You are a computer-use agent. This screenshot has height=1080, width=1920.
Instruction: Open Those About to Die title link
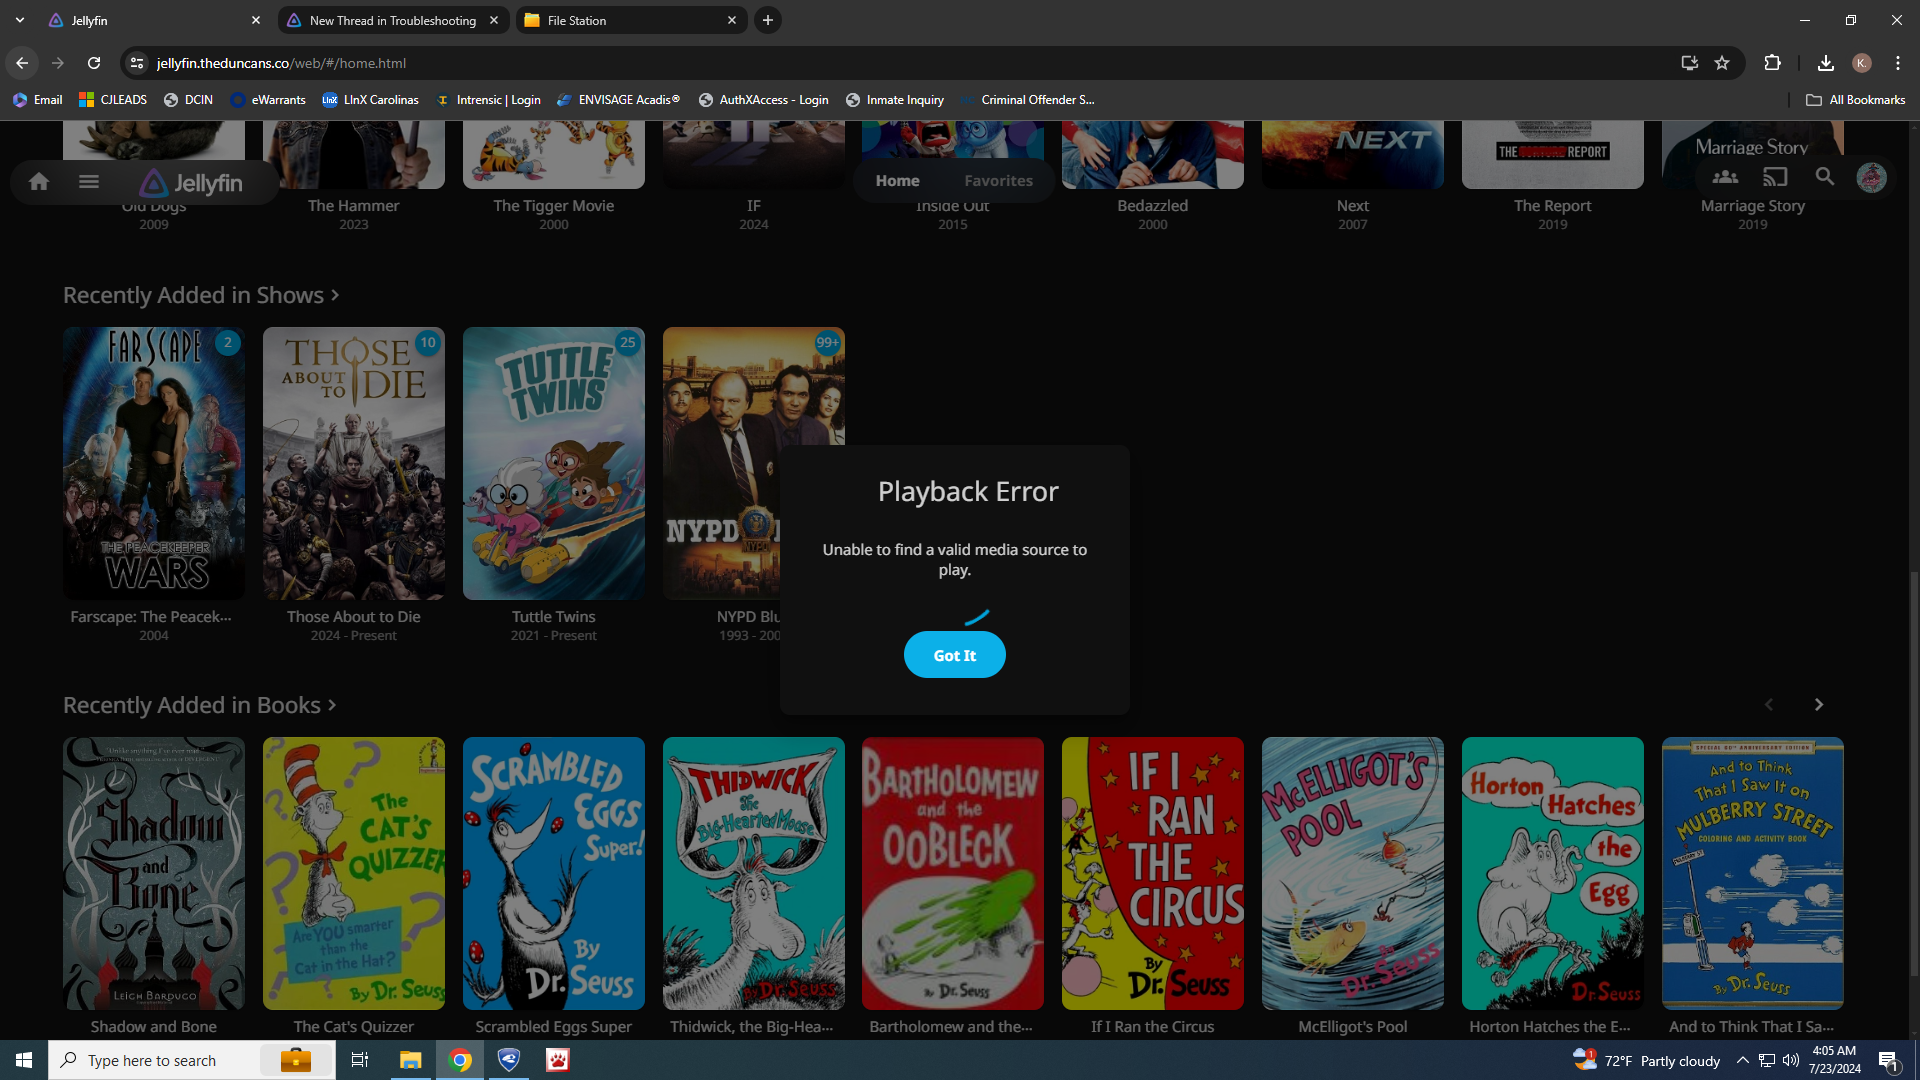pyautogui.click(x=353, y=617)
